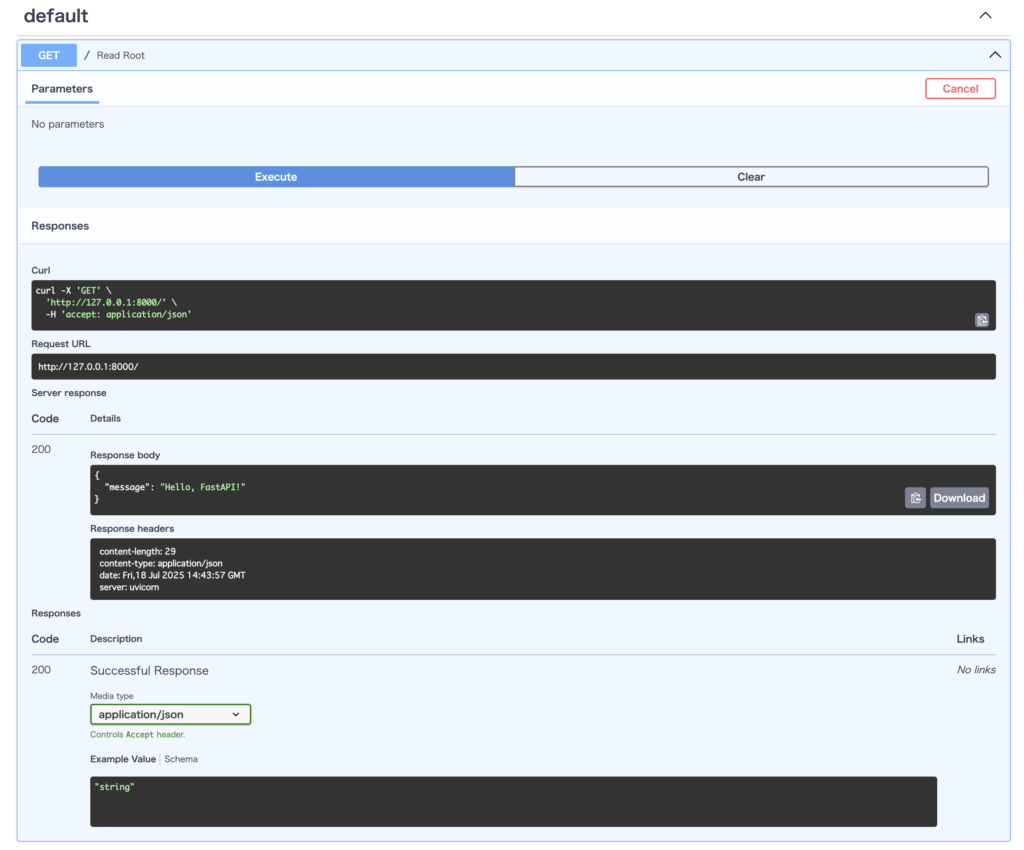
Task: Click the 200 code beside Successful Response
Action: coord(41,670)
